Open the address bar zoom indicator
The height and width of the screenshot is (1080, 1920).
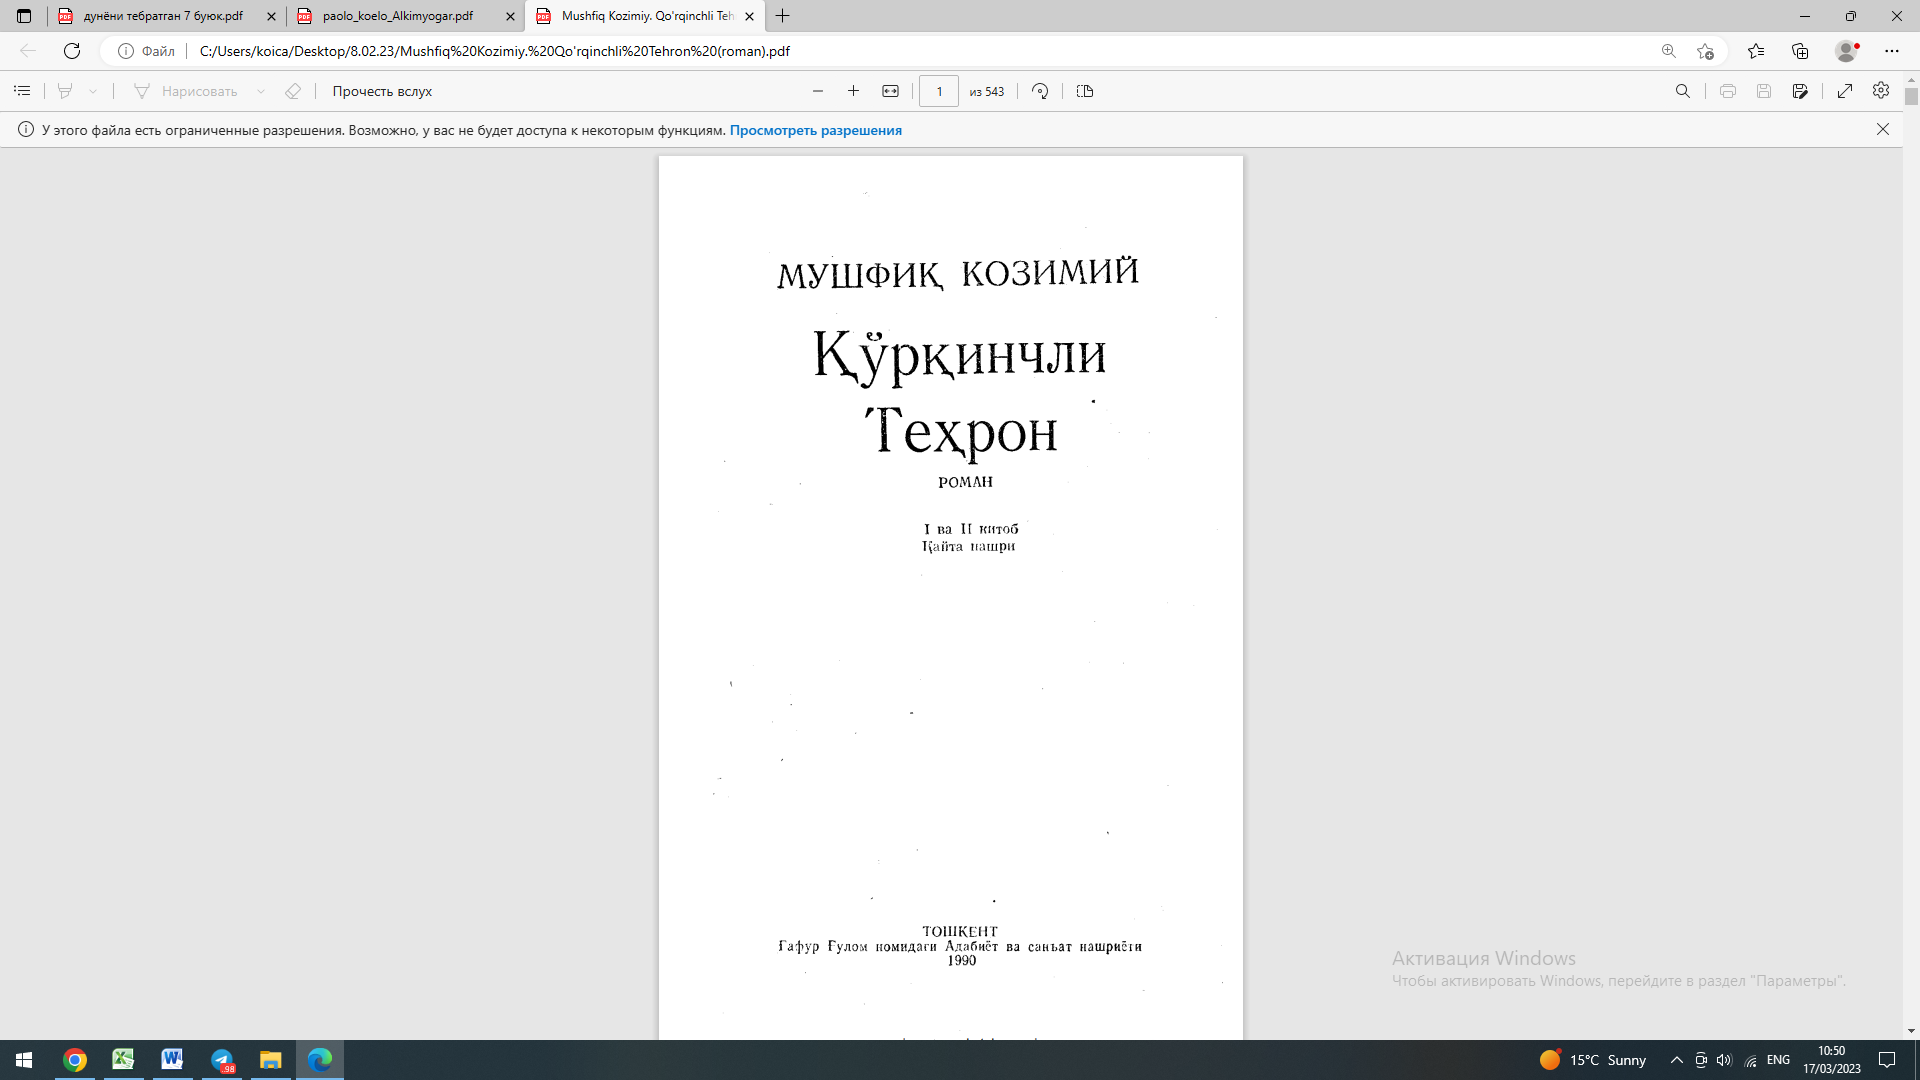[x=1669, y=51]
